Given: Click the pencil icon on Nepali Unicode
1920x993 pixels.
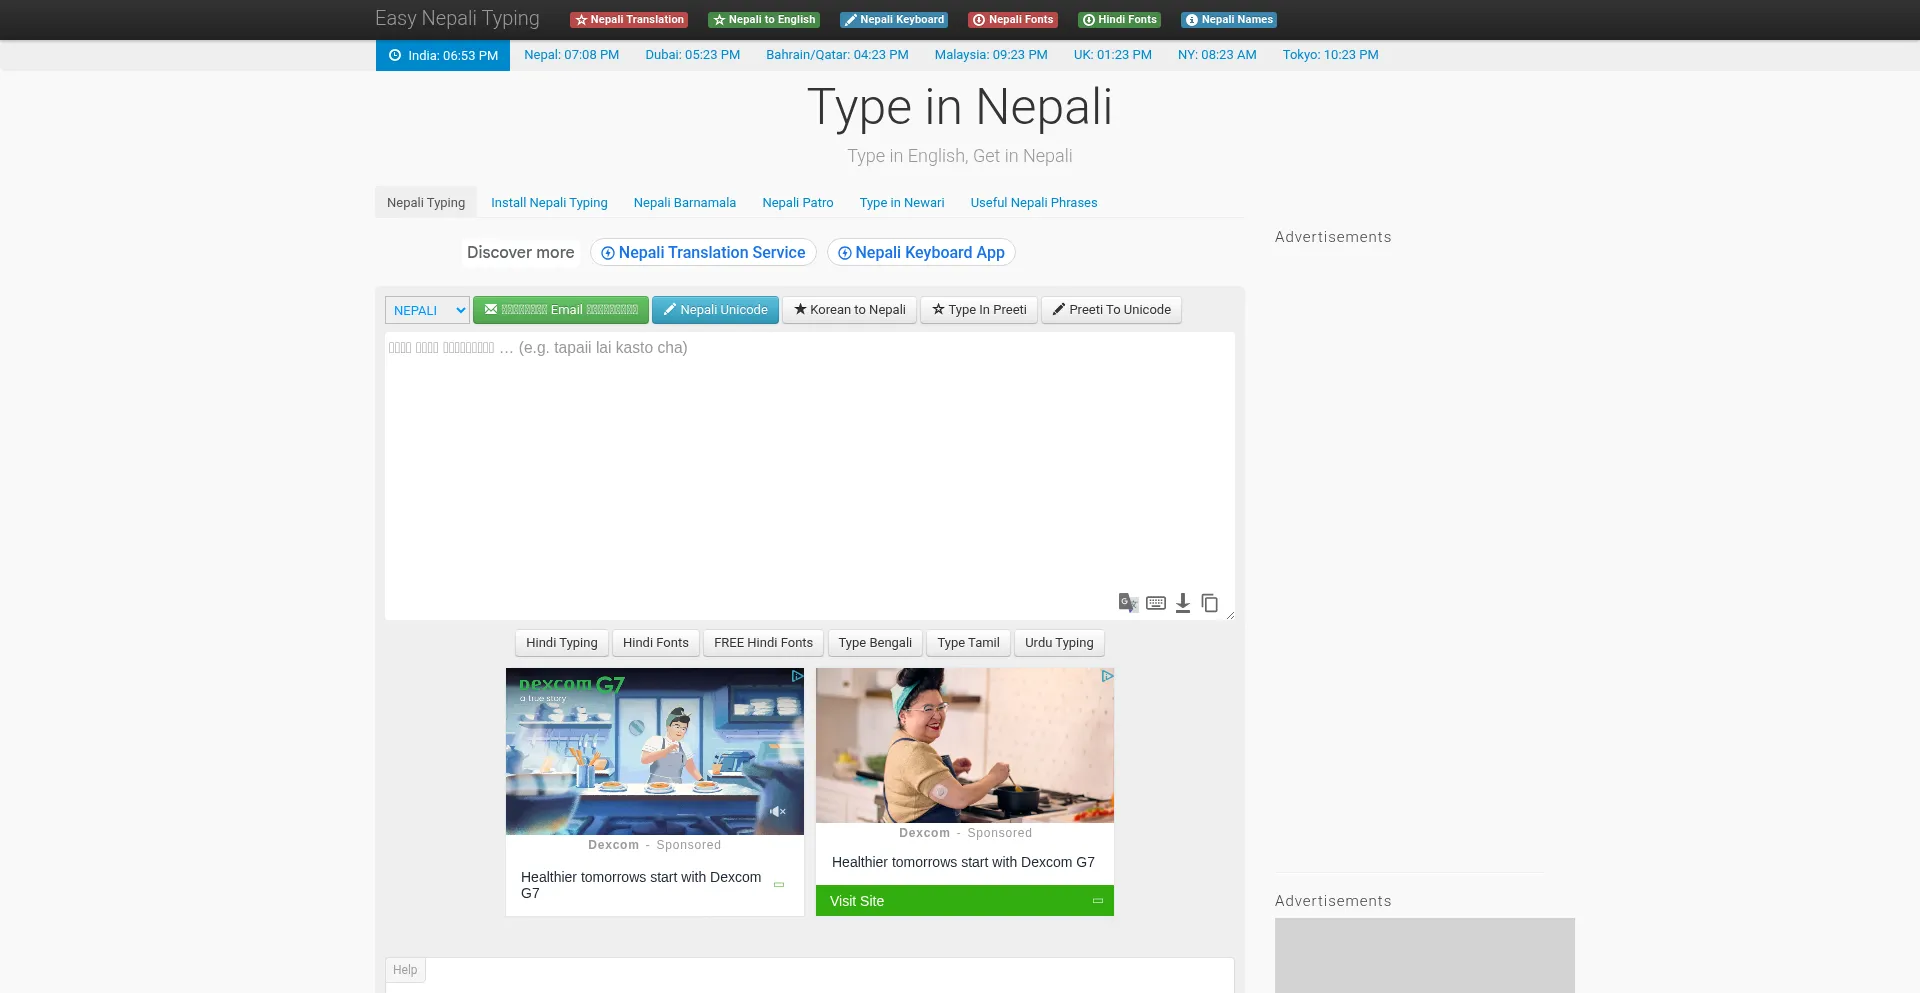Looking at the screenshot, I should point(668,310).
